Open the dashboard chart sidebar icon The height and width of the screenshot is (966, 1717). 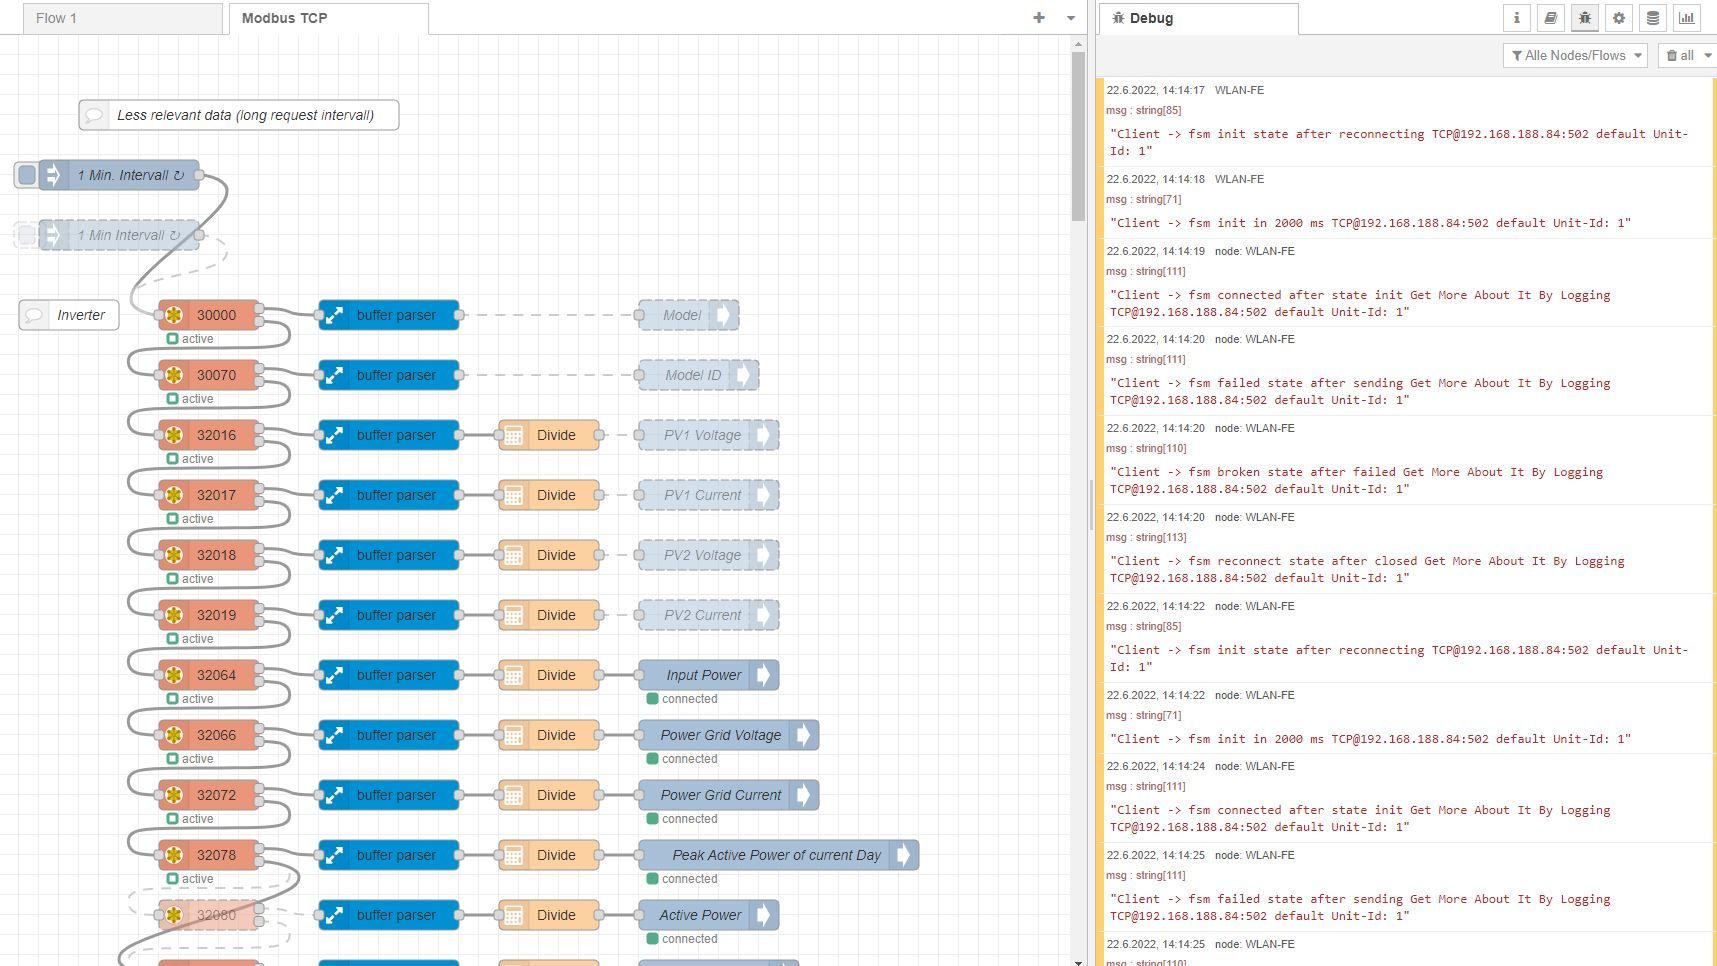[x=1686, y=18]
